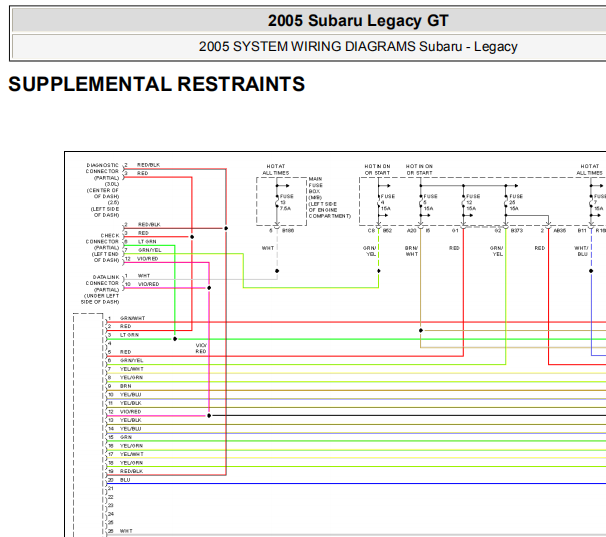Screen dimensions: 606x537
Task: Click the "FUSE 7 15A" label
Action: pyautogui.click(x=600, y=202)
